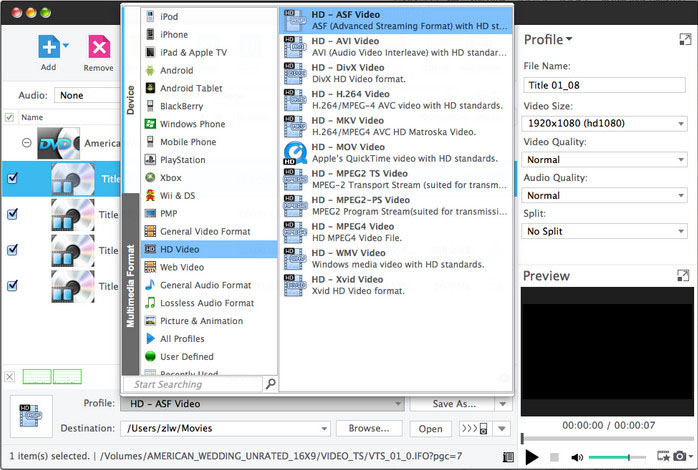Select Web Video category
Image resolution: width=698 pixels, height=470 pixels.
(209, 267)
